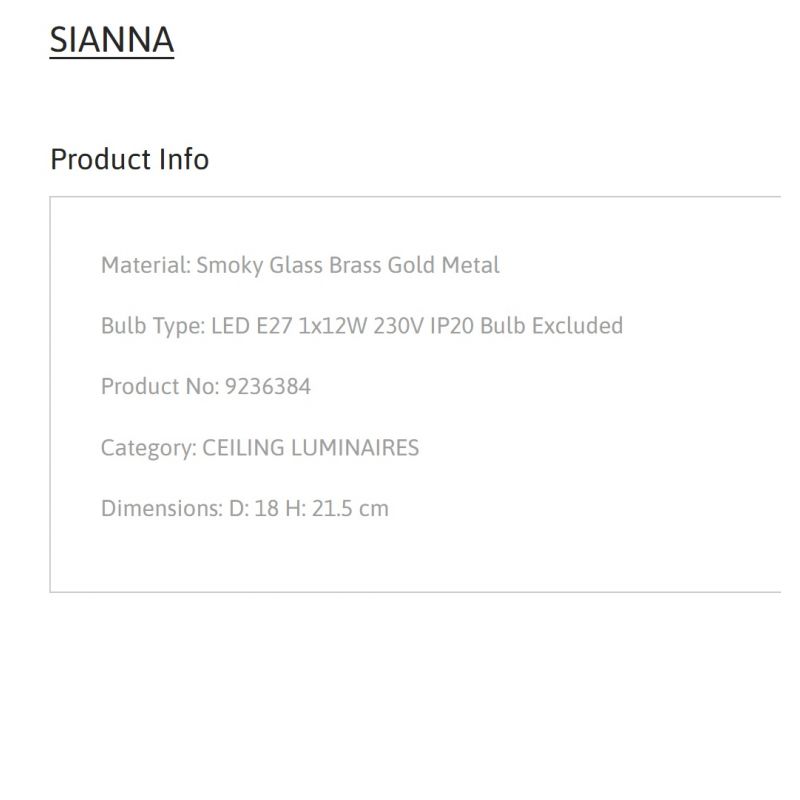Click the word Dimensions label
Image resolution: width=800 pixels, height=800 pixels.
pos(162,509)
